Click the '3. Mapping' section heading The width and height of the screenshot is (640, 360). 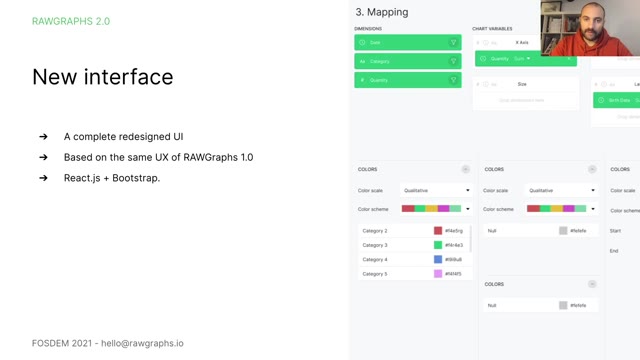click(382, 12)
